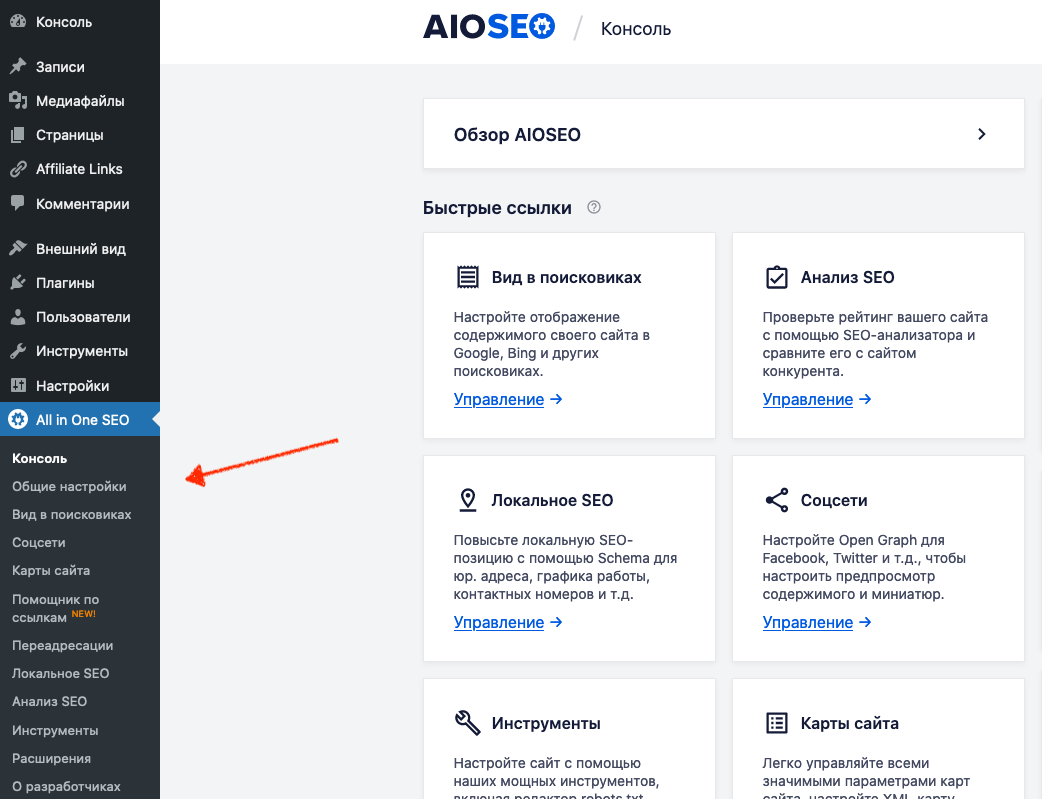Click the Анализ SEO checklist card icon

(x=777, y=277)
